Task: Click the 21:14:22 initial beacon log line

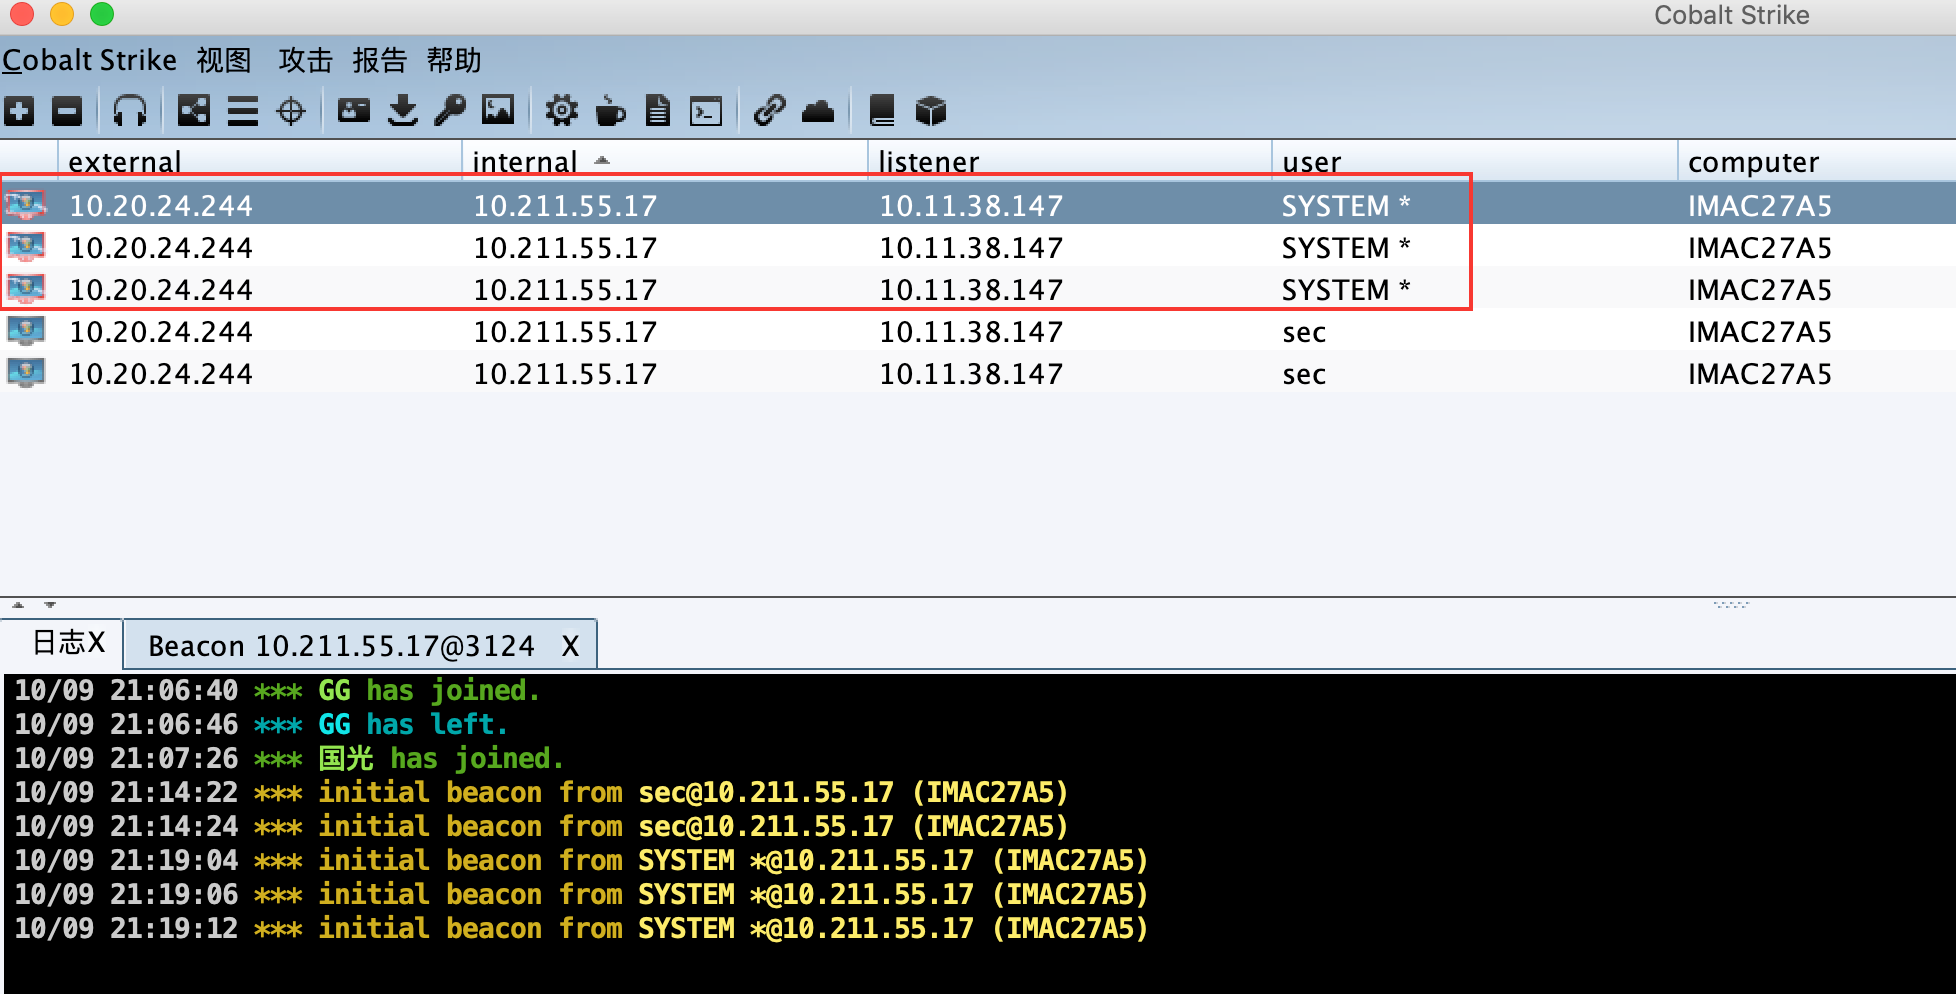Action: pyautogui.click(x=541, y=793)
